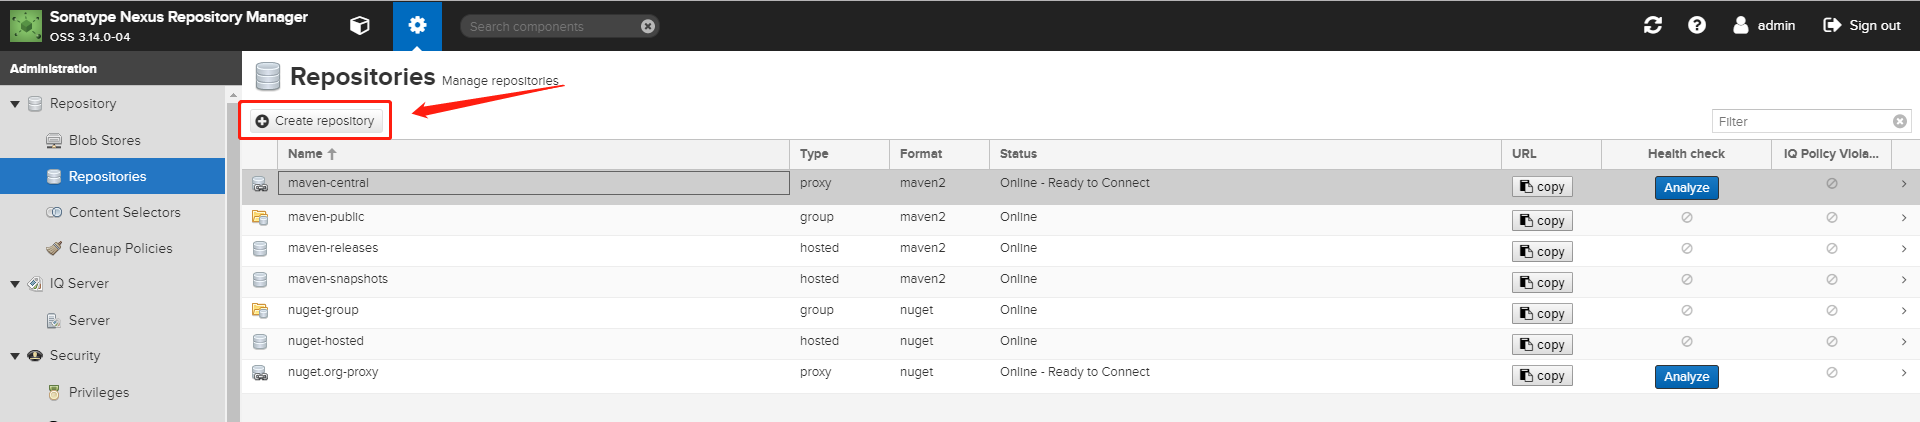
Task: Copy URL of nuget-hosted
Action: click(1542, 345)
